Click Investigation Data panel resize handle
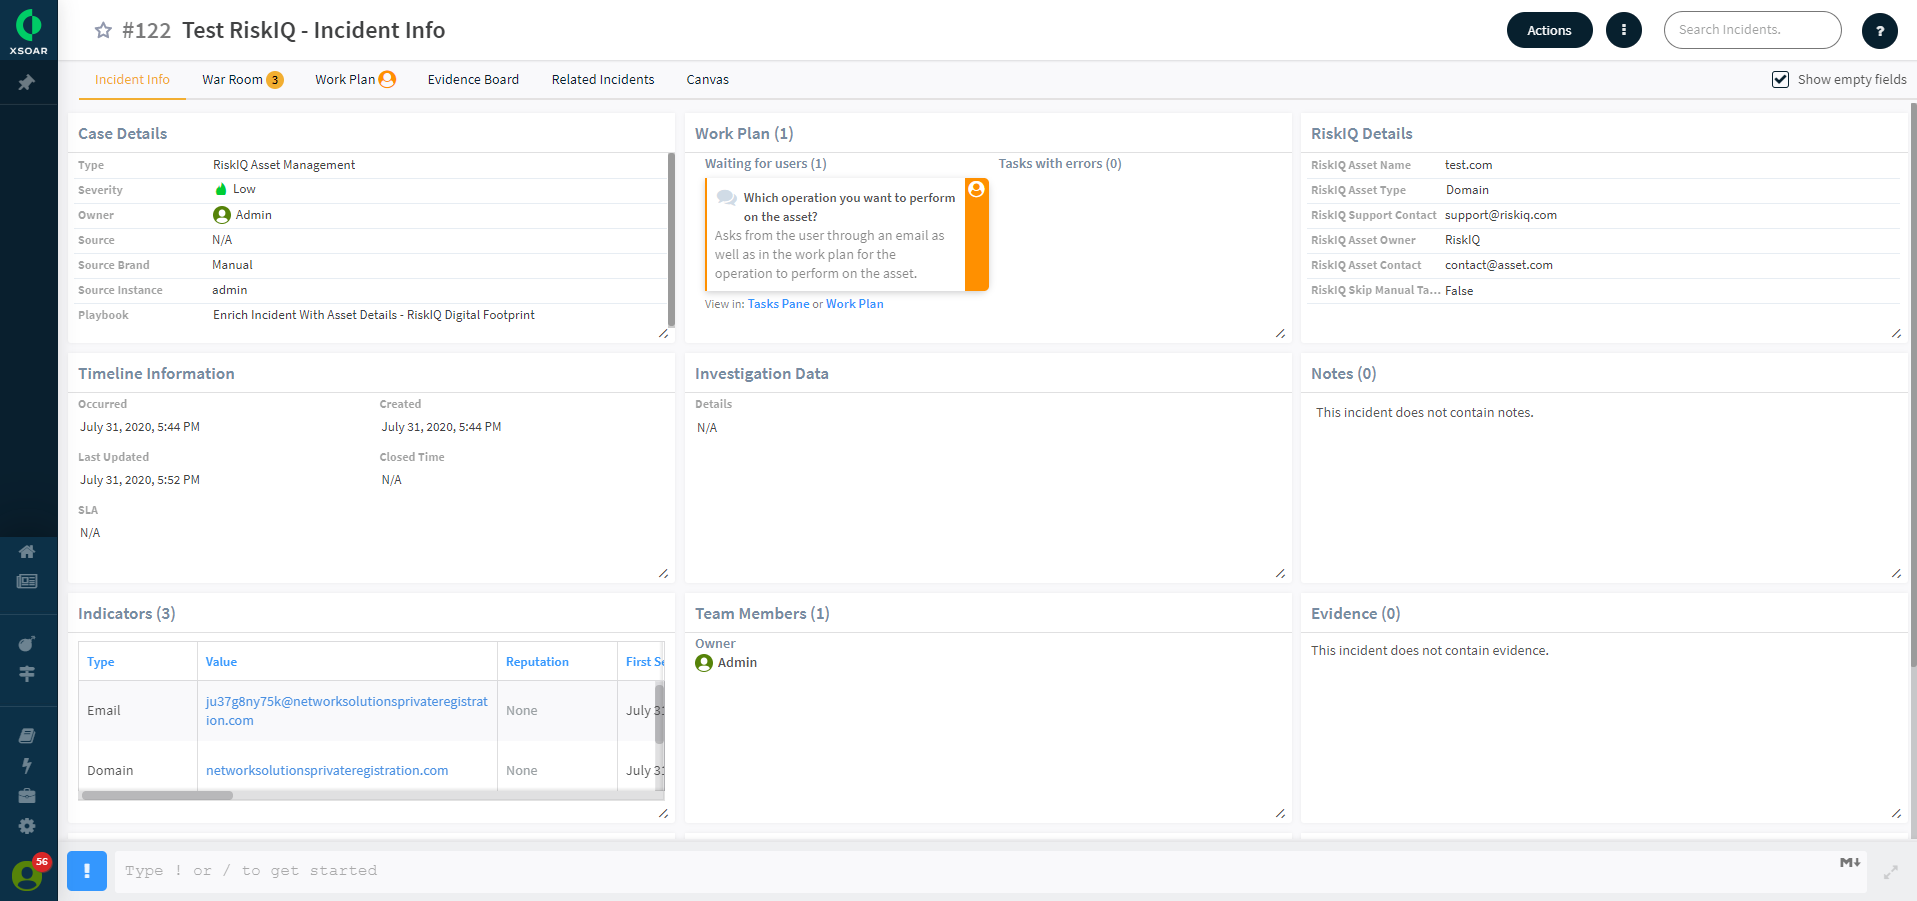 point(1280,573)
